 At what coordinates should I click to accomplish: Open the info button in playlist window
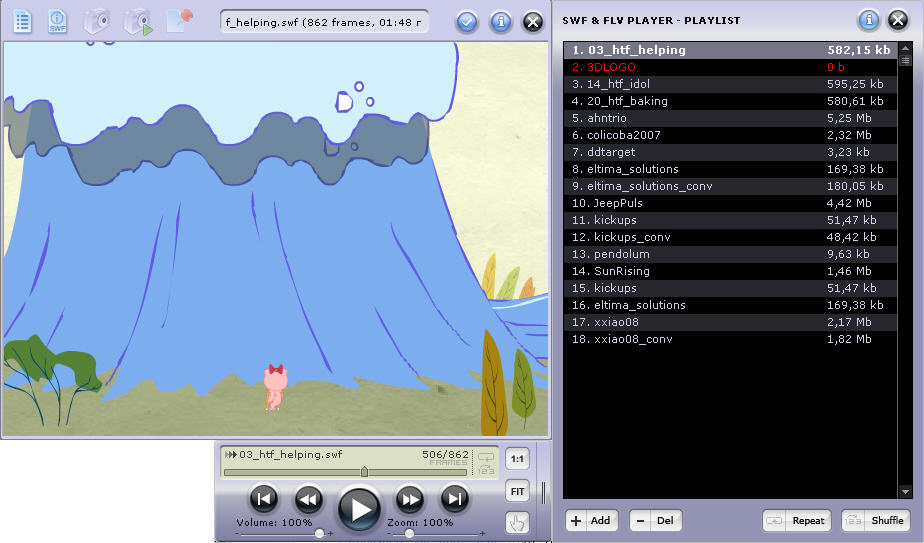pyautogui.click(x=868, y=20)
